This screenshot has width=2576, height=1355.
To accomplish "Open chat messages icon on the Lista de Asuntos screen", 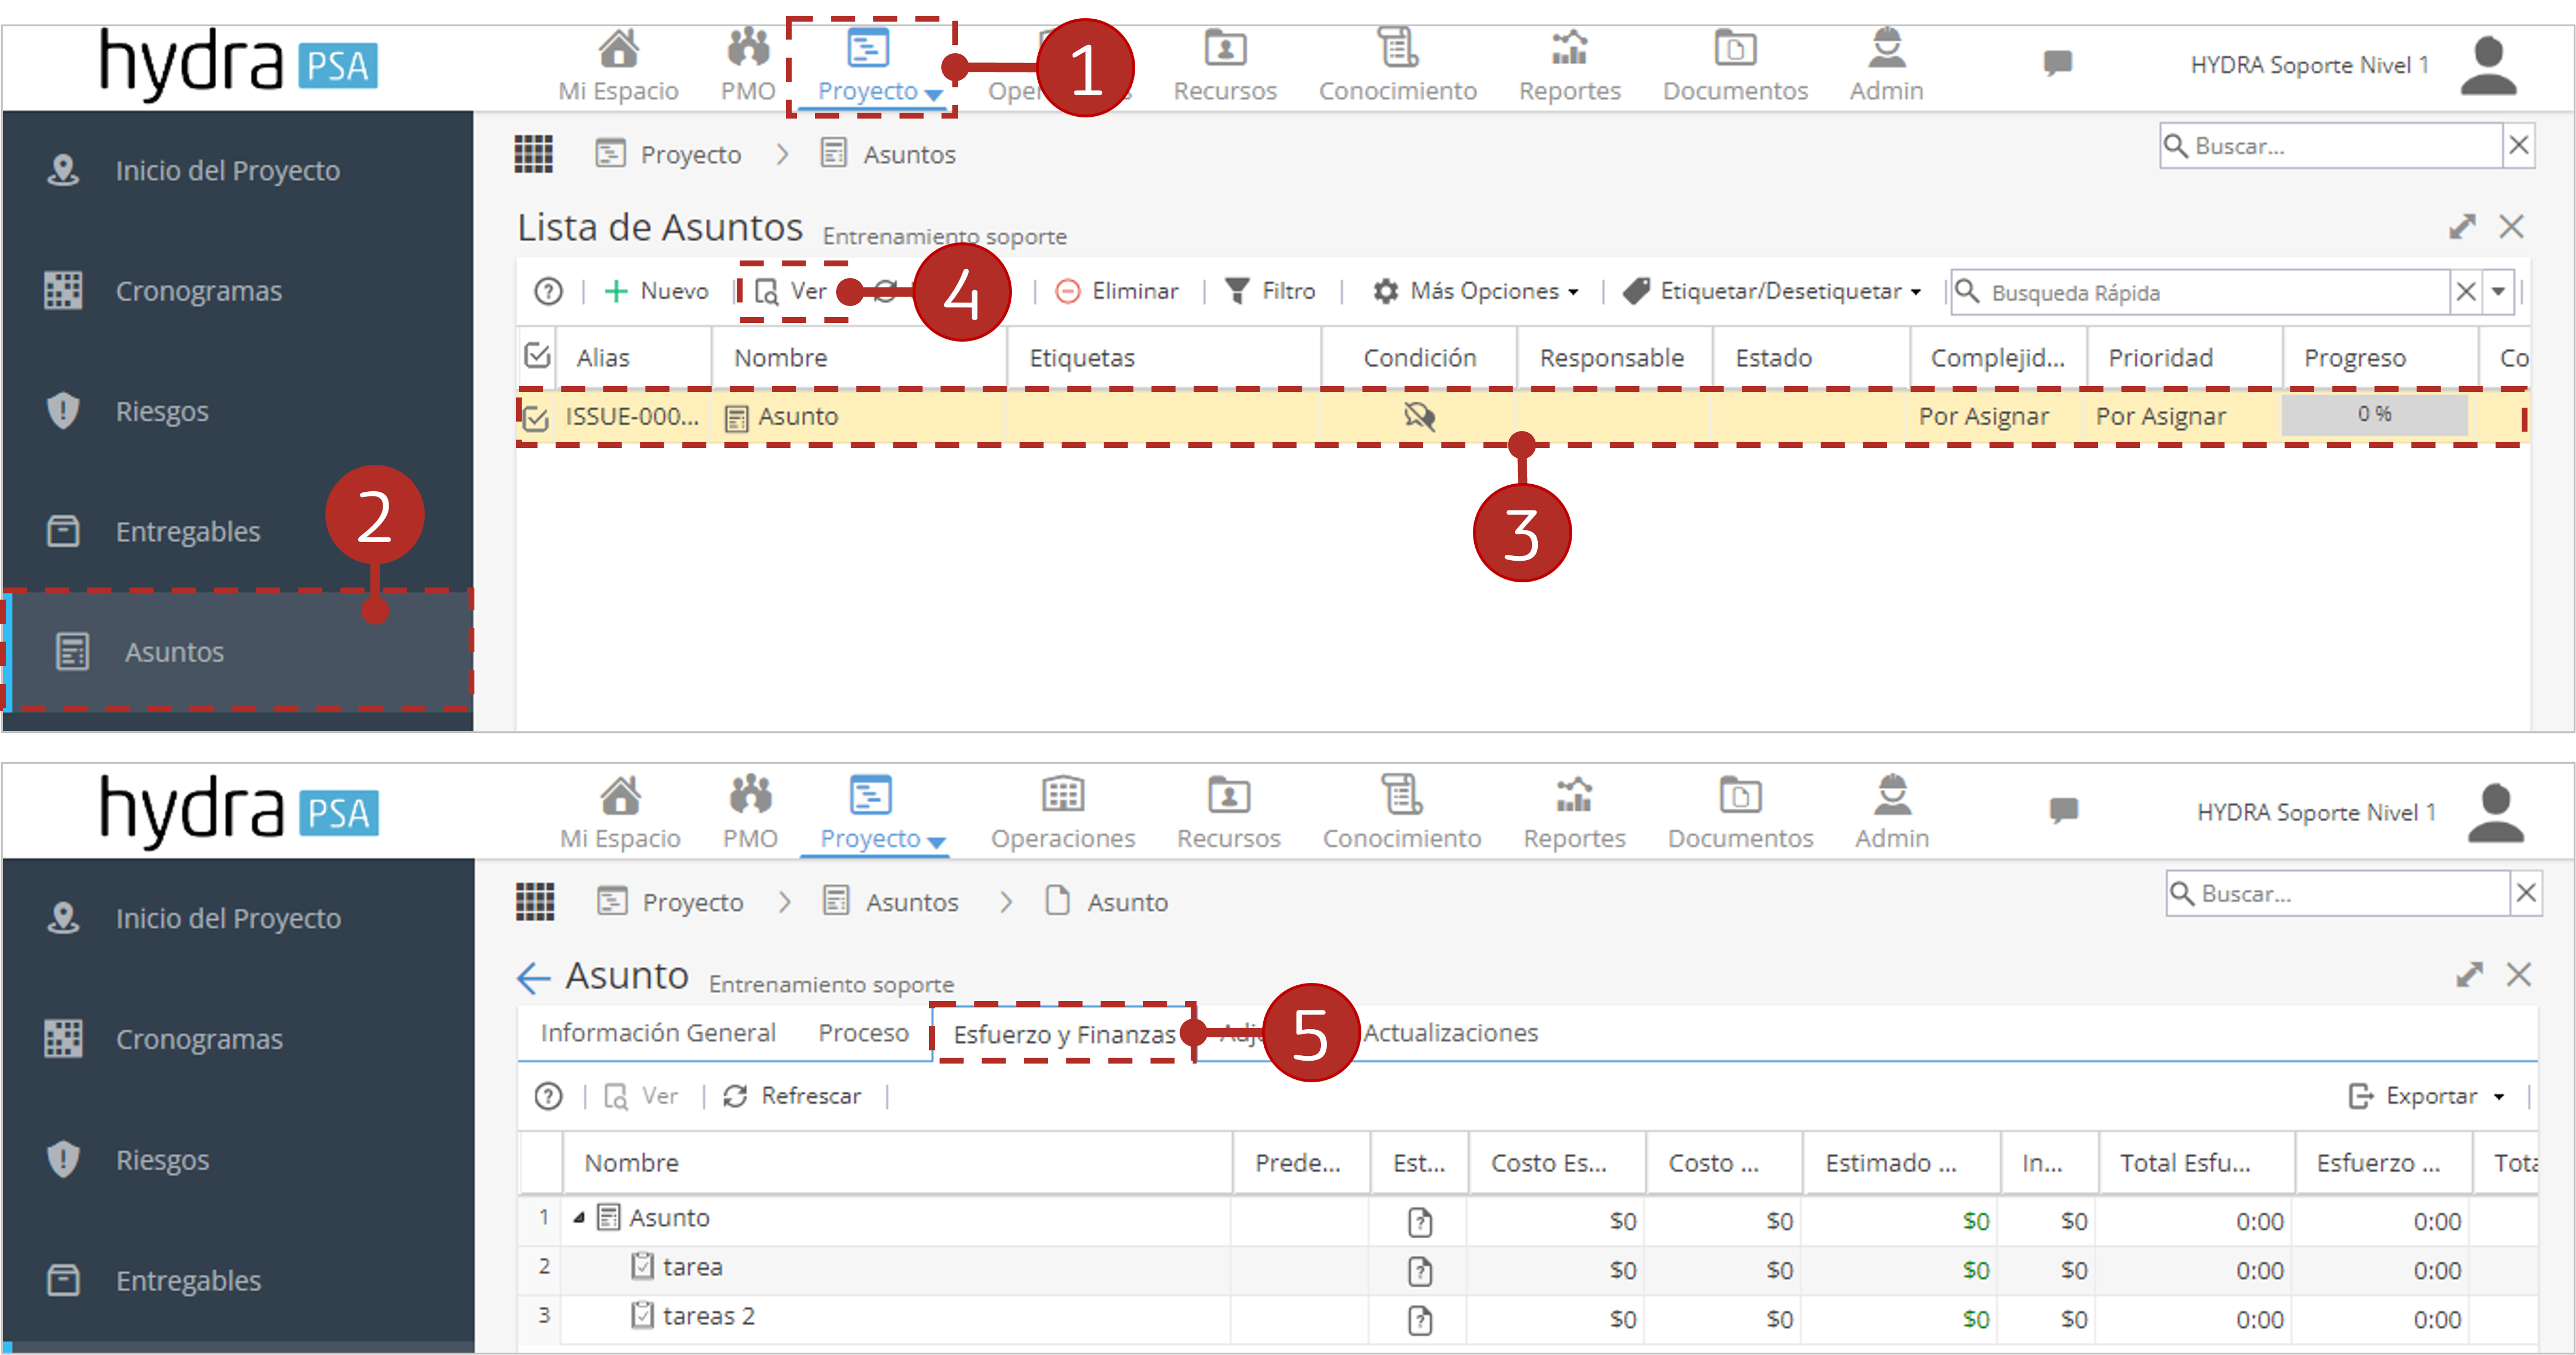I will coord(2057,64).
